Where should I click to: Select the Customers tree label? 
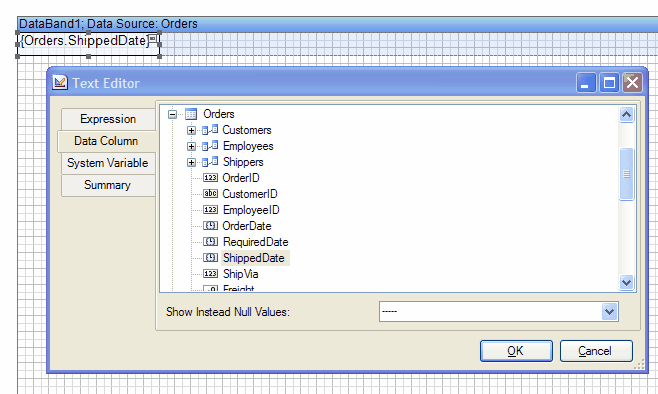[x=247, y=130]
